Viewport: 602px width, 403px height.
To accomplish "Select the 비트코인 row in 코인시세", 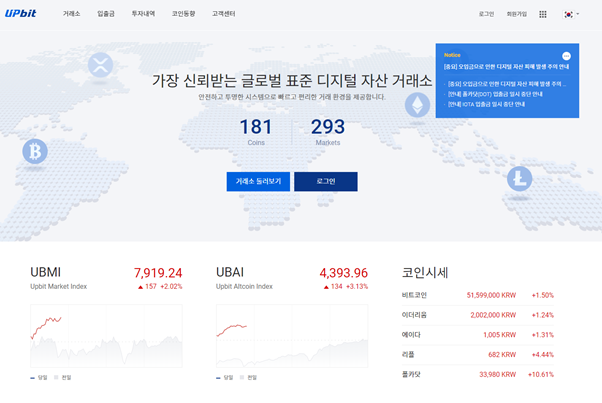I will [478, 295].
